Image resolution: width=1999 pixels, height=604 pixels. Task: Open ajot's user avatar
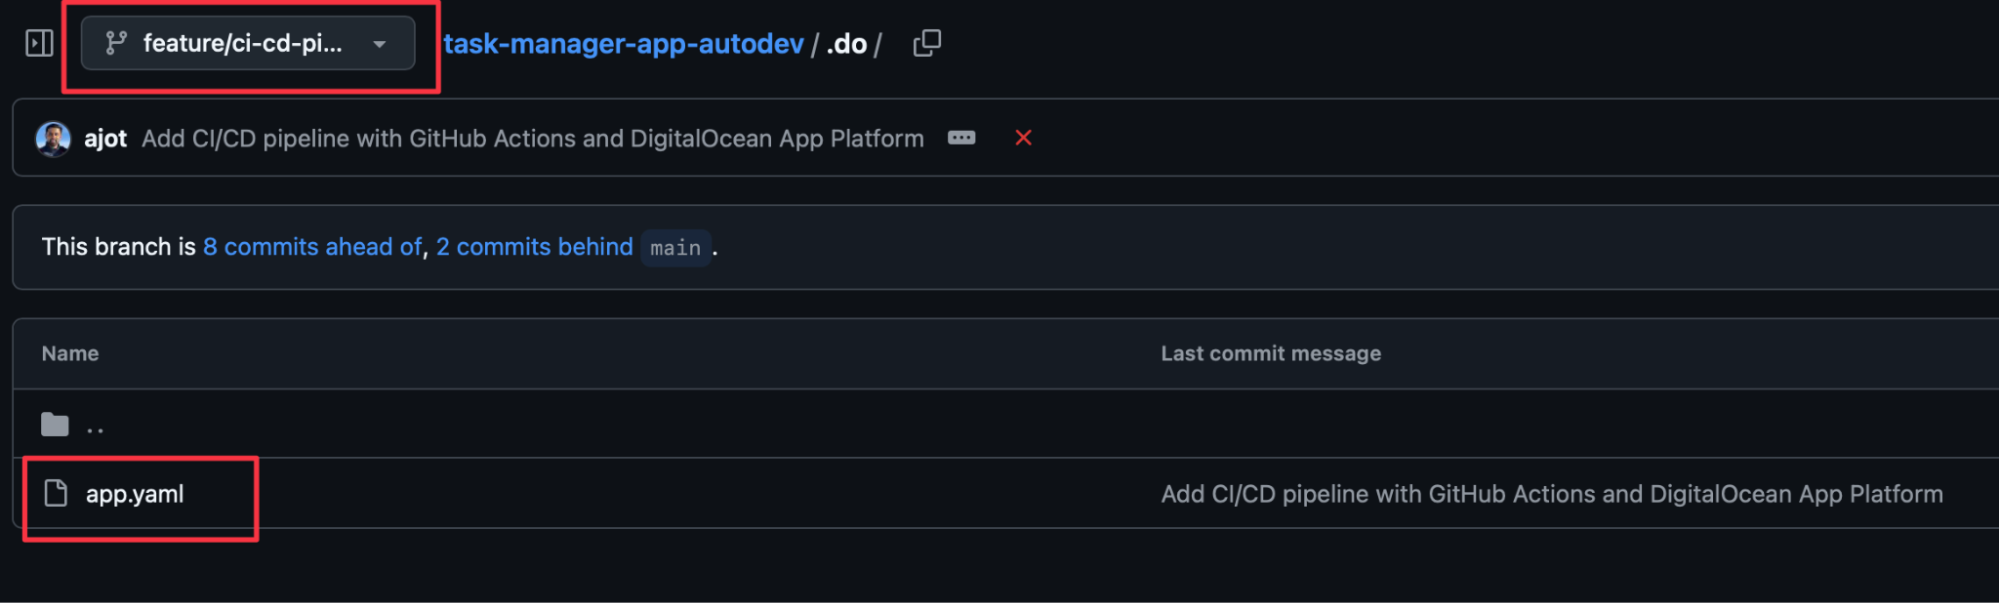tap(53, 138)
